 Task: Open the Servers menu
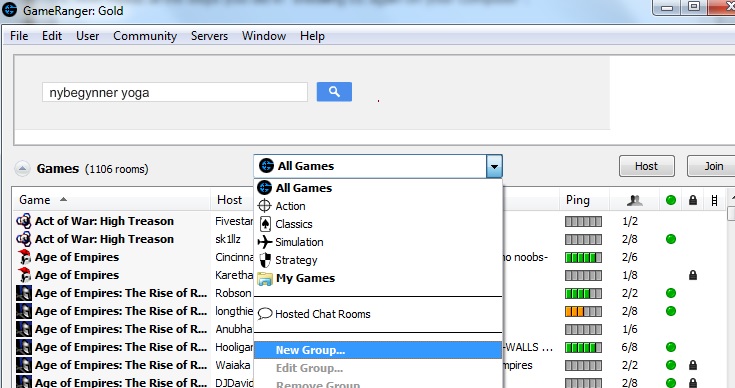[209, 36]
